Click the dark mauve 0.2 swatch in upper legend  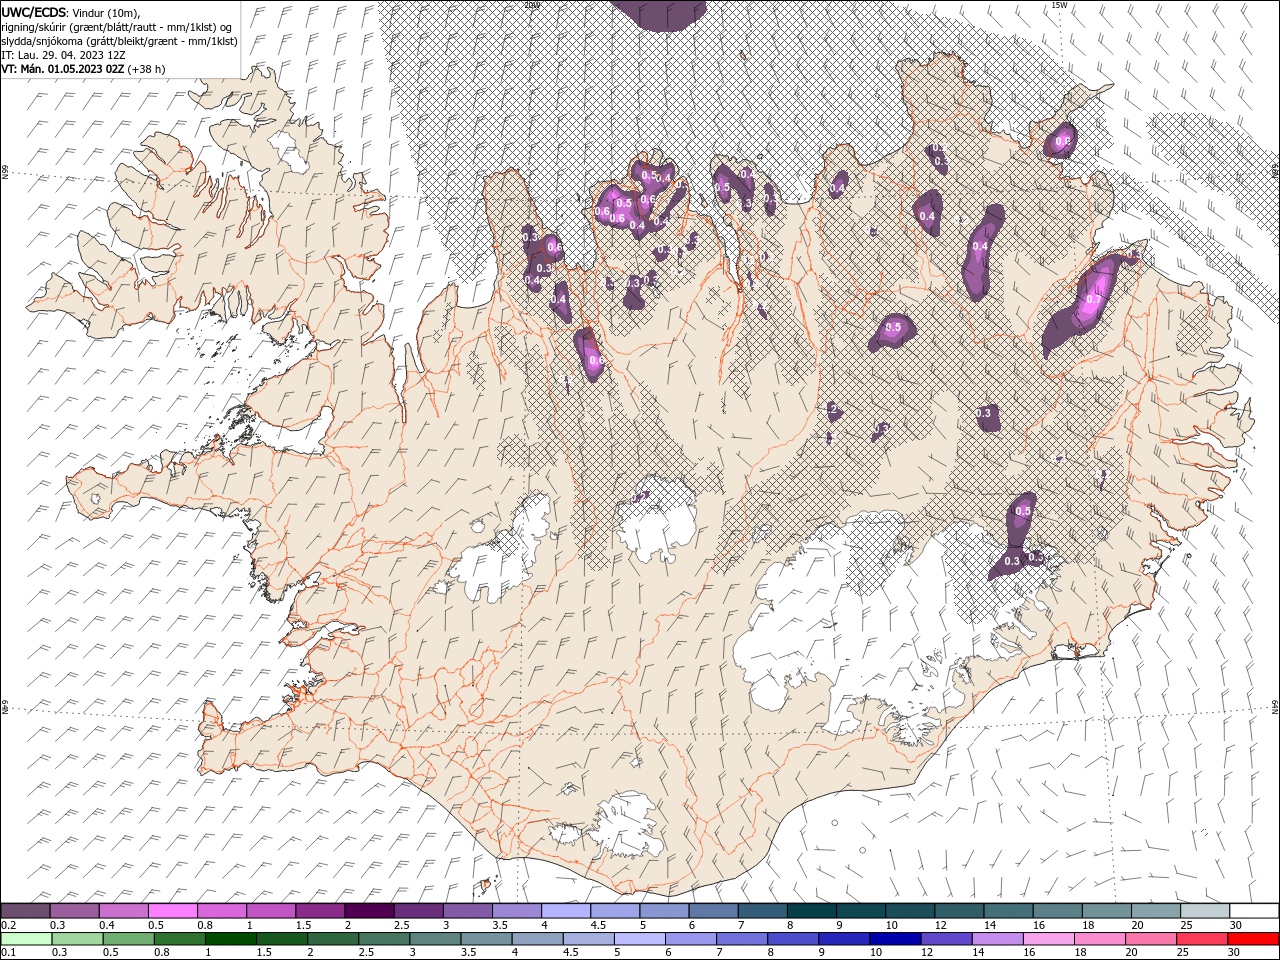(x=26, y=911)
